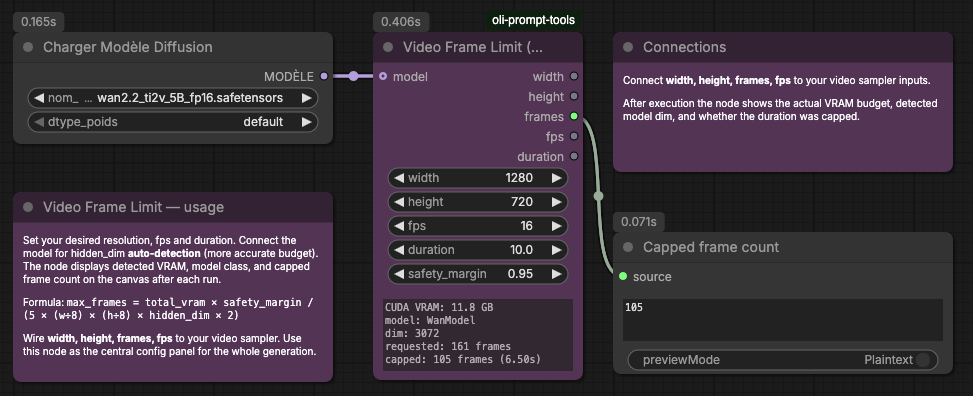Collapse the Video Frame Limit node via its title dot

388,47
